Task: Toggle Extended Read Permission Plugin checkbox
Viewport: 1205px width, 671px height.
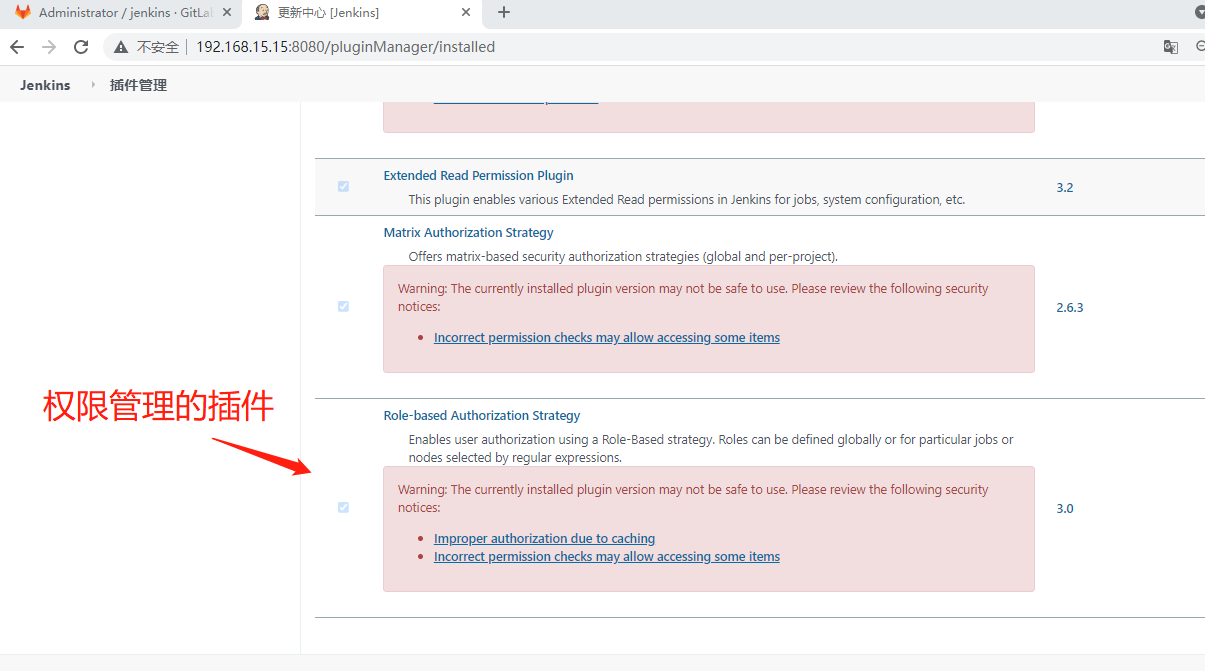Action: [x=343, y=187]
